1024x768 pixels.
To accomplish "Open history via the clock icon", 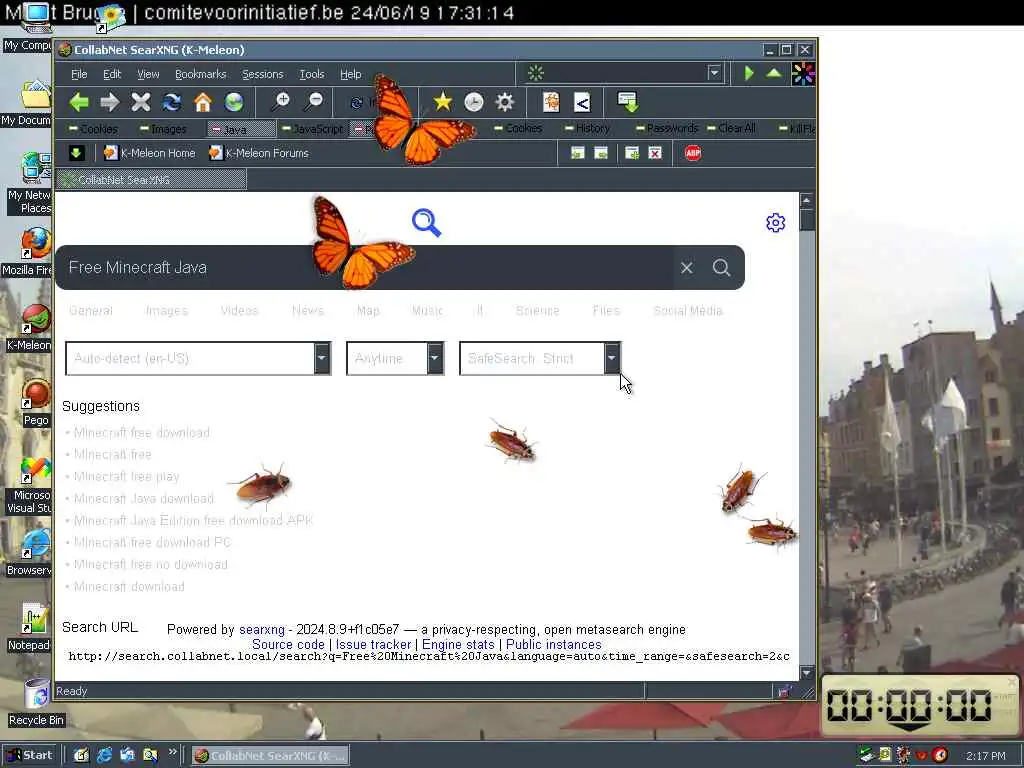I will click(x=473, y=102).
